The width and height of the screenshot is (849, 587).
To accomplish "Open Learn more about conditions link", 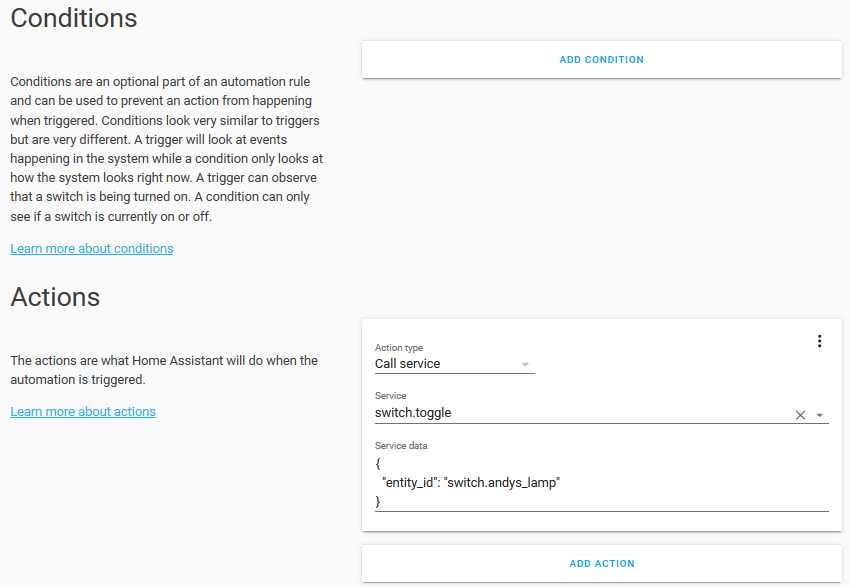I will pyautogui.click(x=92, y=248).
